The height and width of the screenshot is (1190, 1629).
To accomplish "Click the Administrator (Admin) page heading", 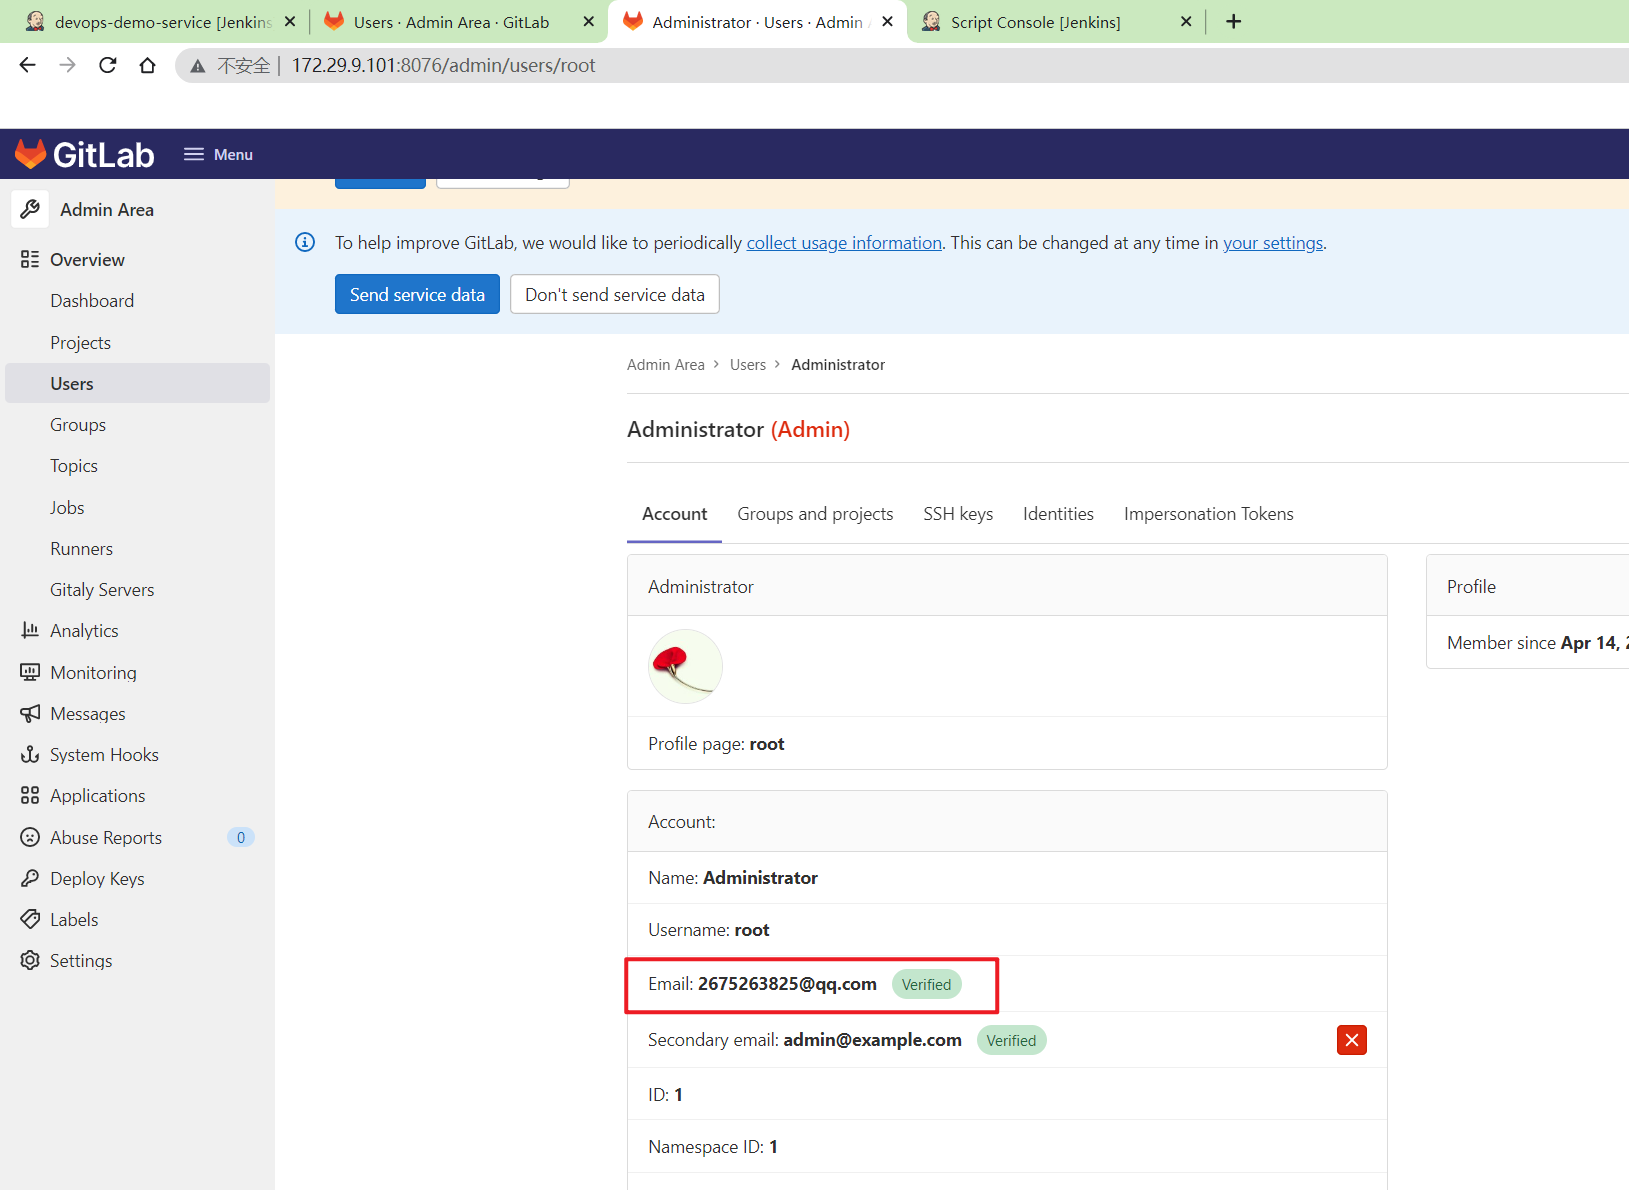I will click(738, 429).
